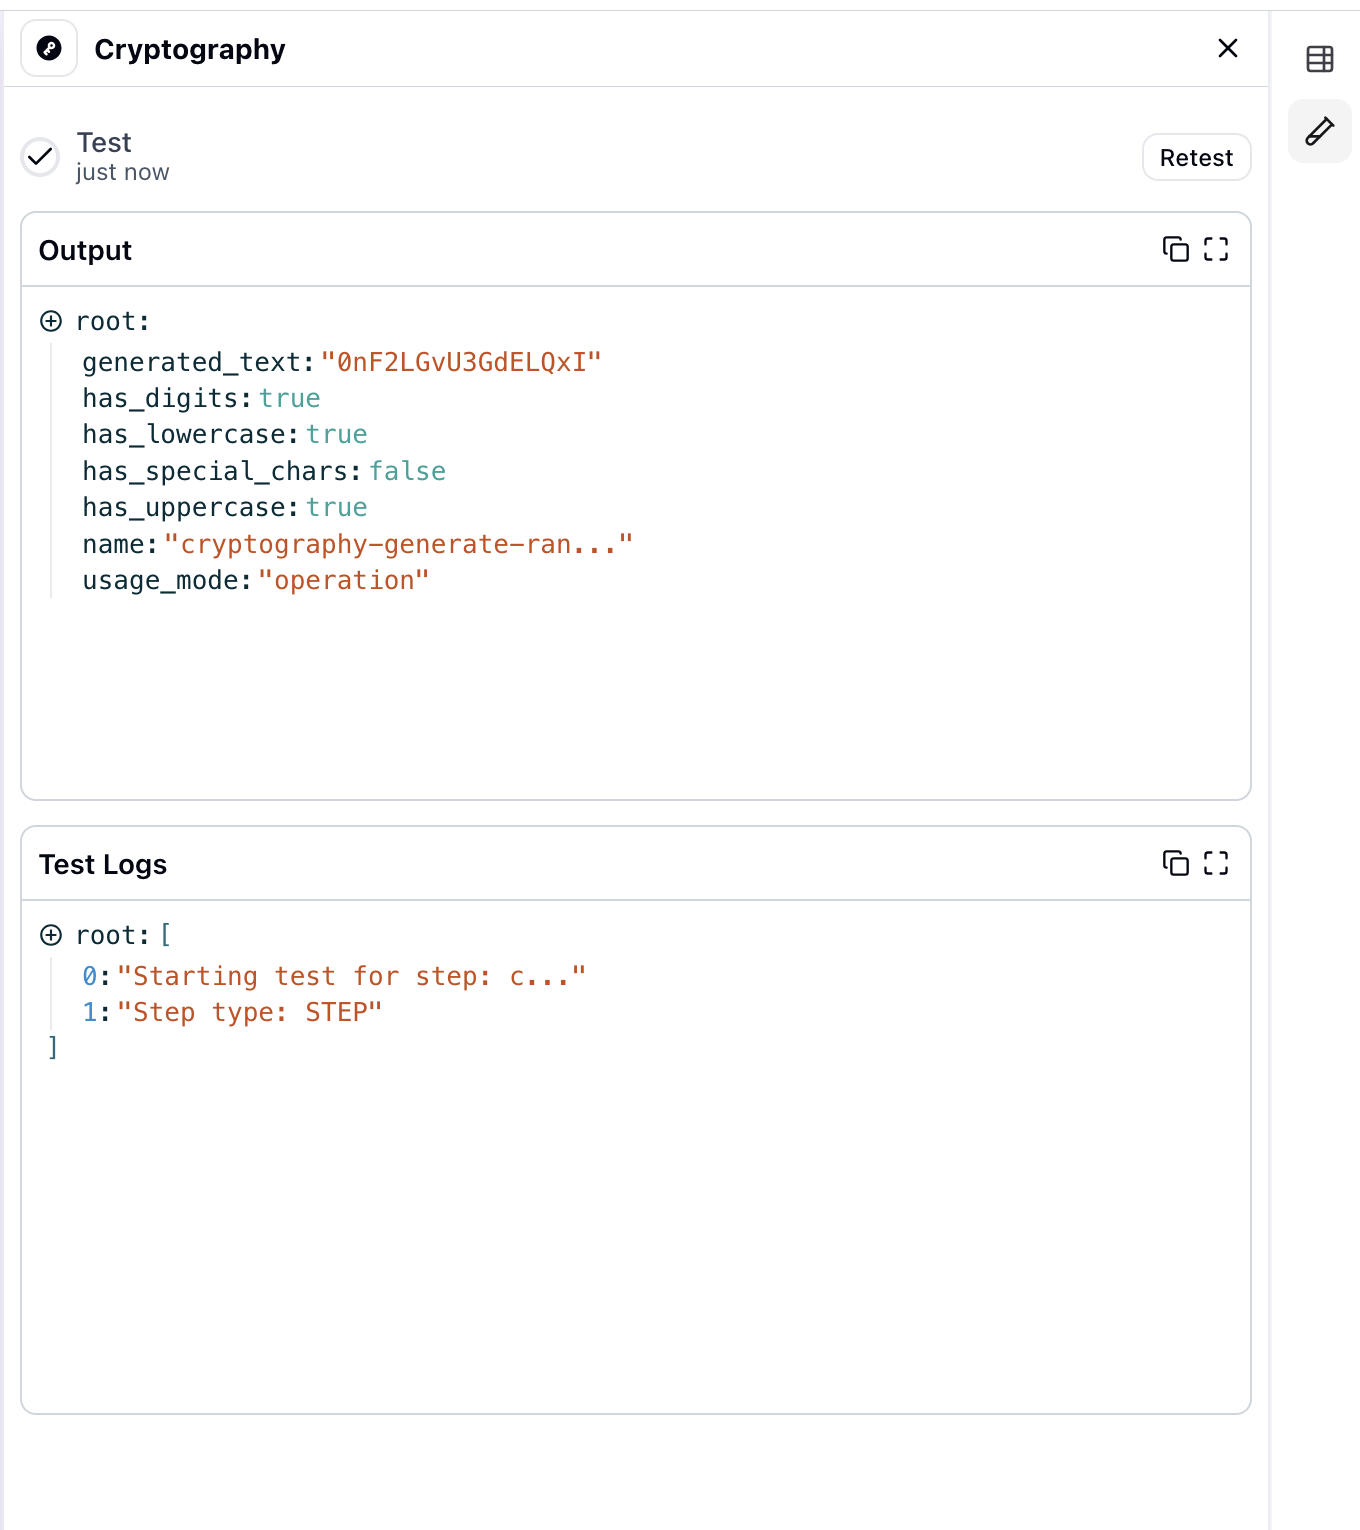
Task: Select the test tube sidebar icon
Action: (1319, 131)
